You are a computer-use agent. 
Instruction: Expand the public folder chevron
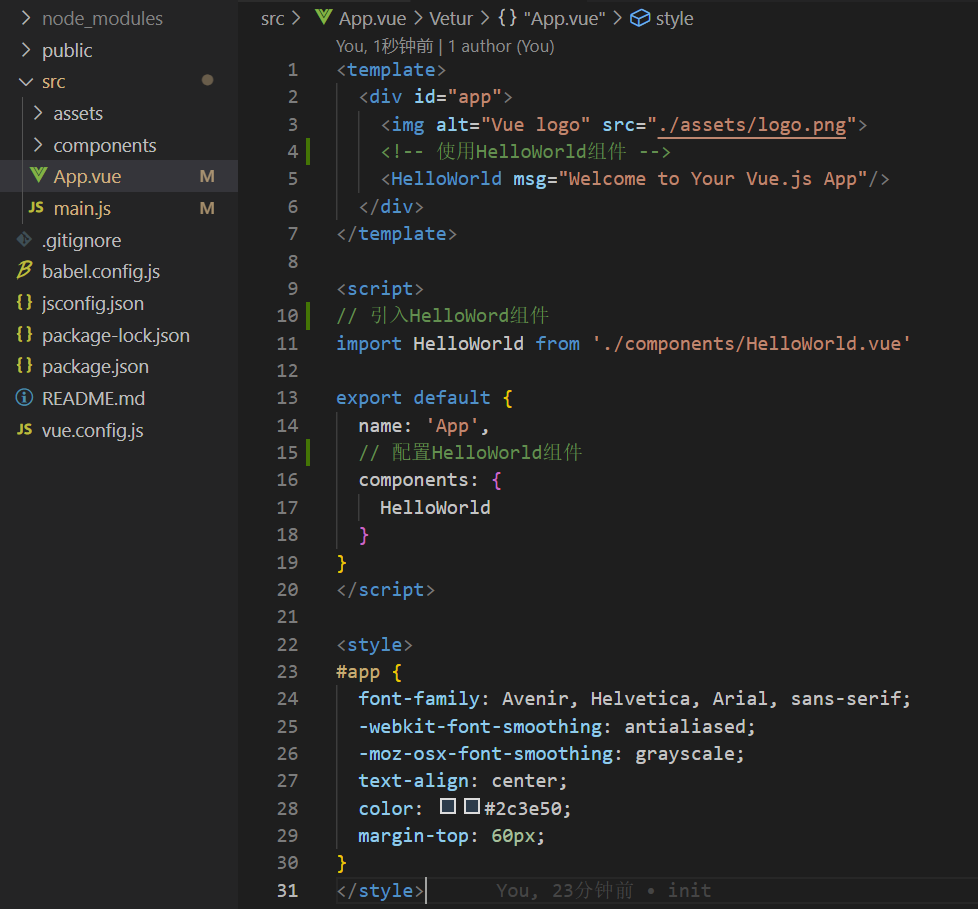[26, 50]
